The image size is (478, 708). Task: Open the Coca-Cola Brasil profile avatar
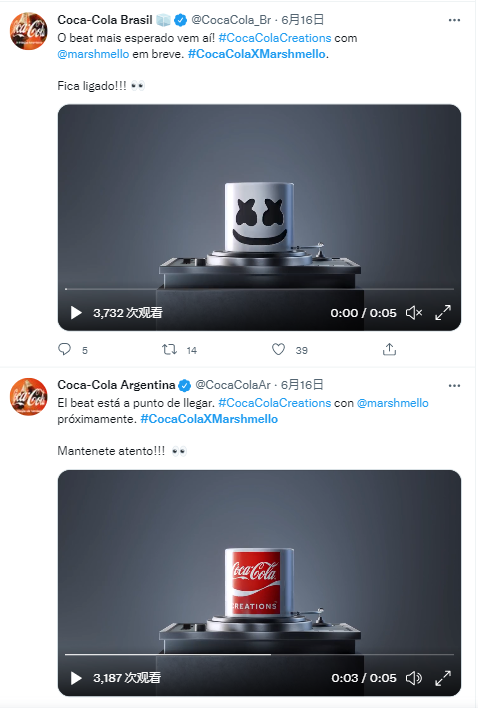[x=29, y=31]
